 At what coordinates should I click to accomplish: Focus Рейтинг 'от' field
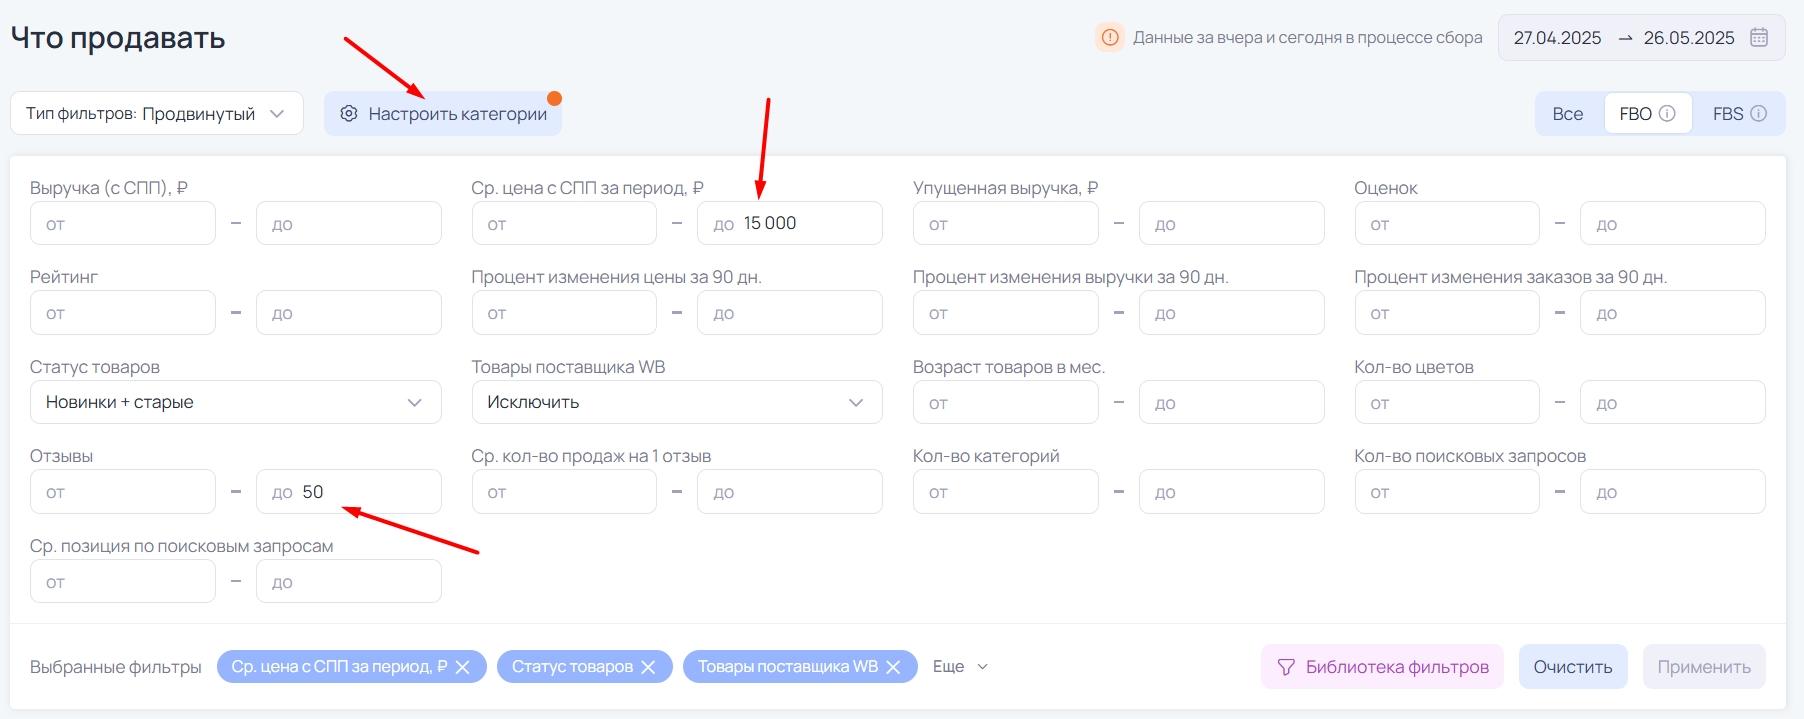123,313
